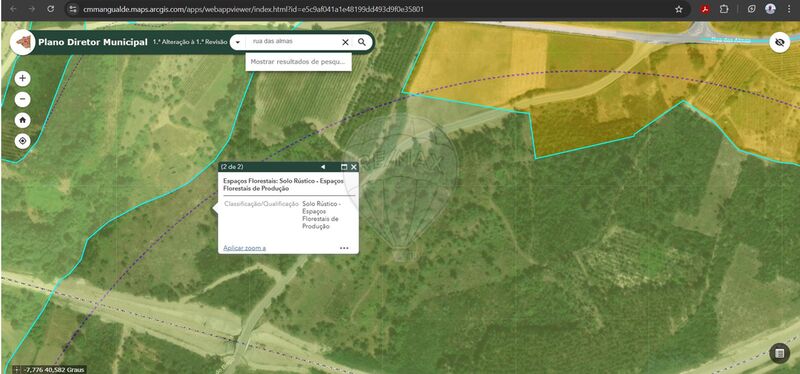Clear the search text with X icon
Viewport: 800px width, 374px height.
point(345,42)
